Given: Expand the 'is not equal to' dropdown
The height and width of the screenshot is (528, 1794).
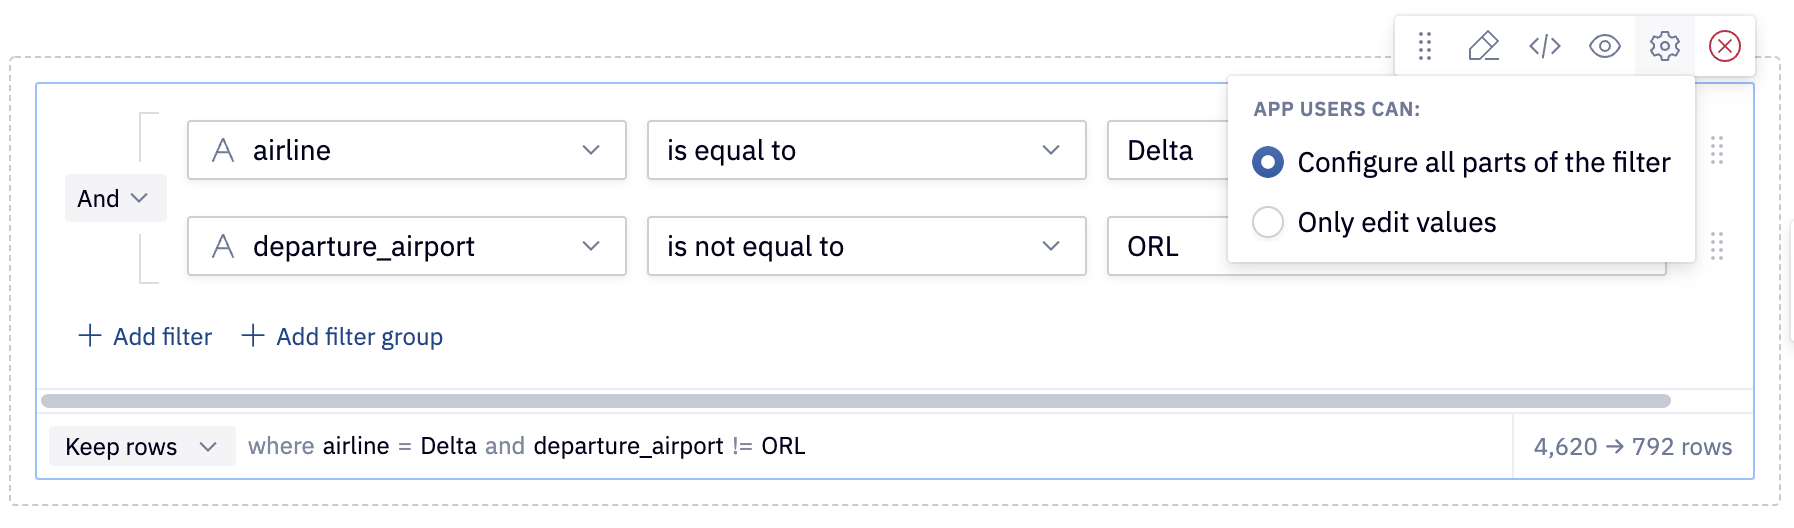Looking at the screenshot, I should click(x=866, y=246).
